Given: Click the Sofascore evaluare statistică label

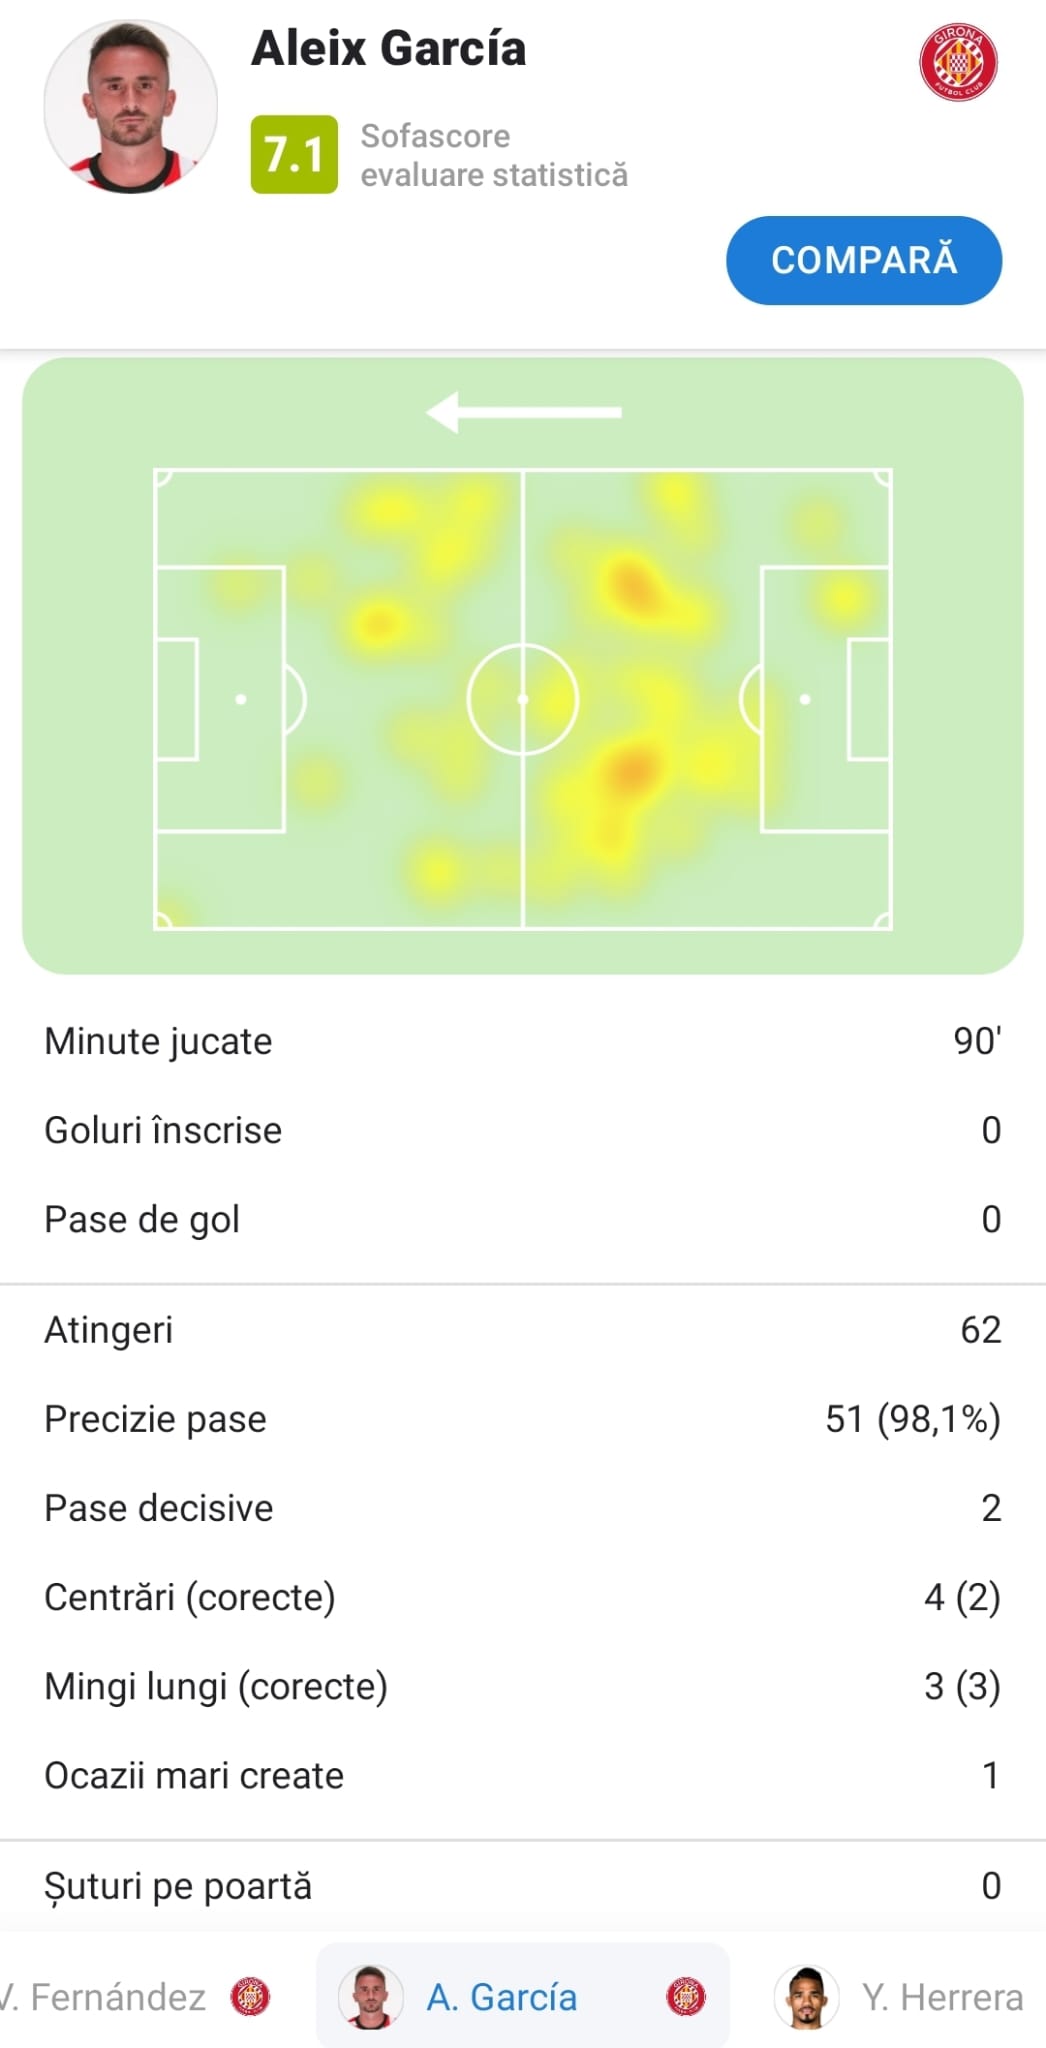Looking at the screenshot, I should (x=494, y=155).
